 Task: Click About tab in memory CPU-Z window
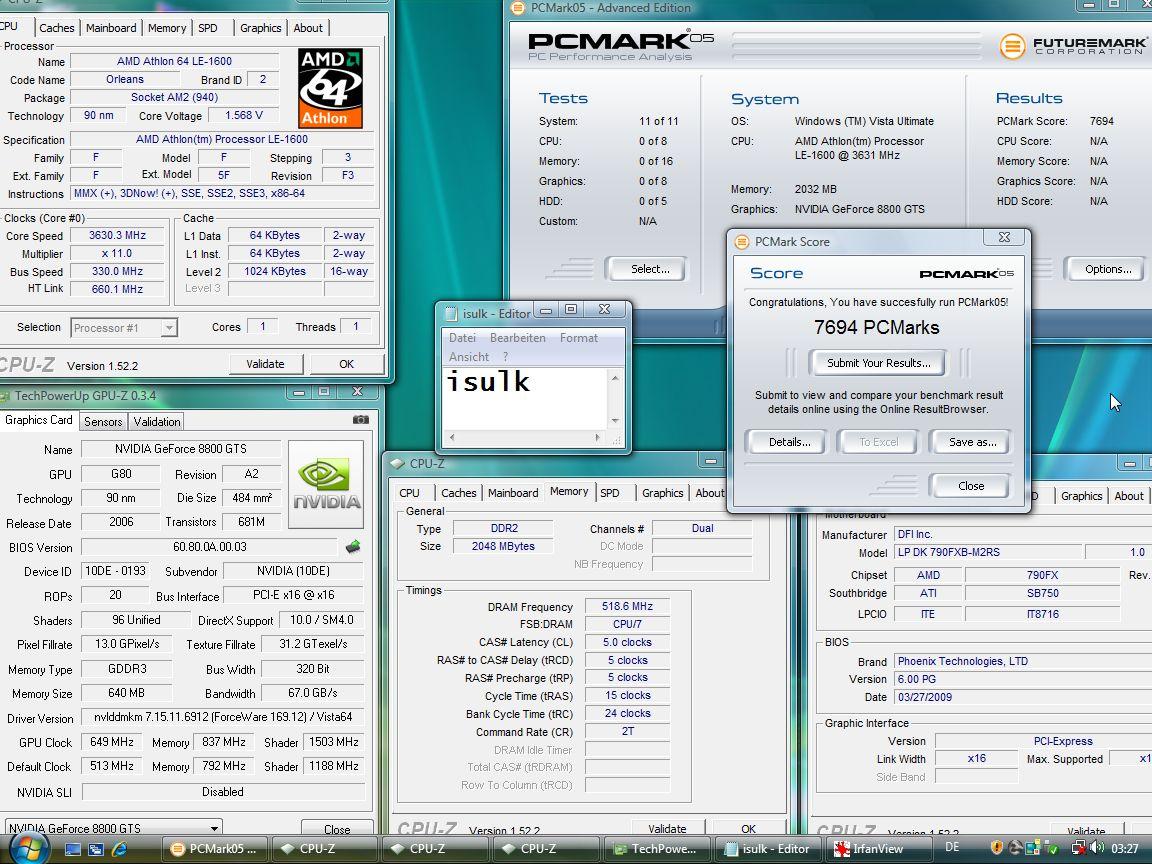709,493
